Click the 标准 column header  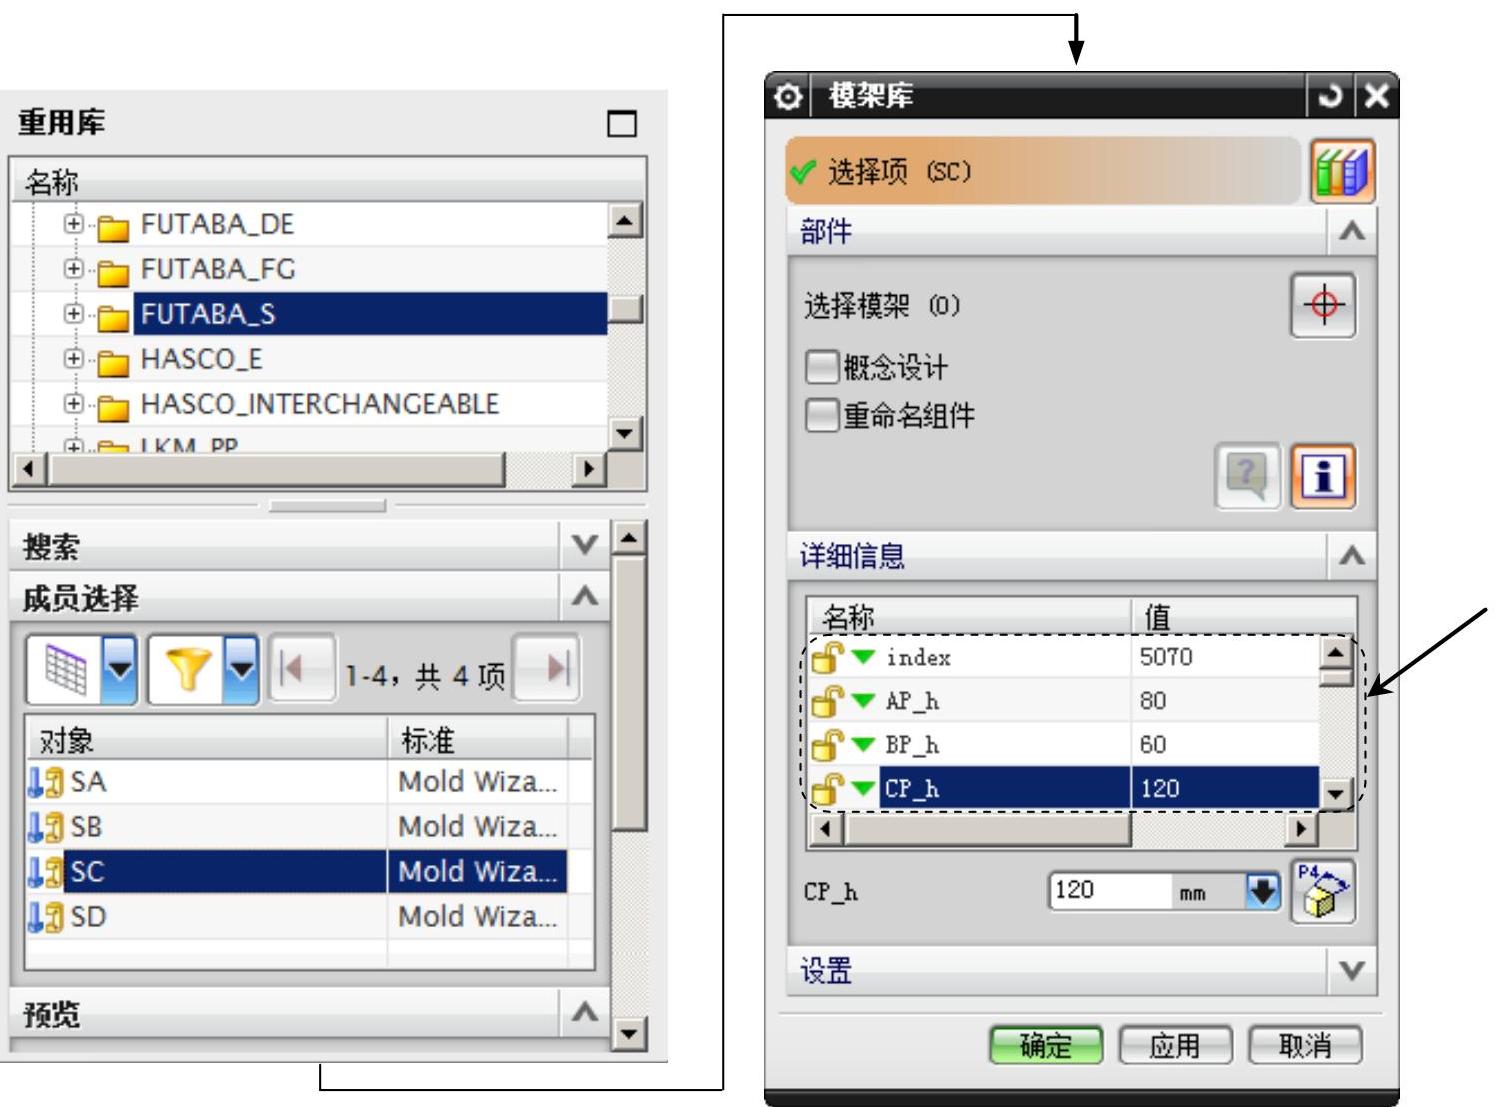tap(478, 740)
